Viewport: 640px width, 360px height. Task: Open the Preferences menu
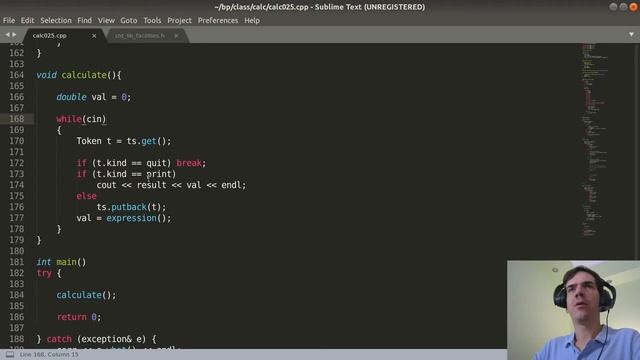tap(218, 20)
